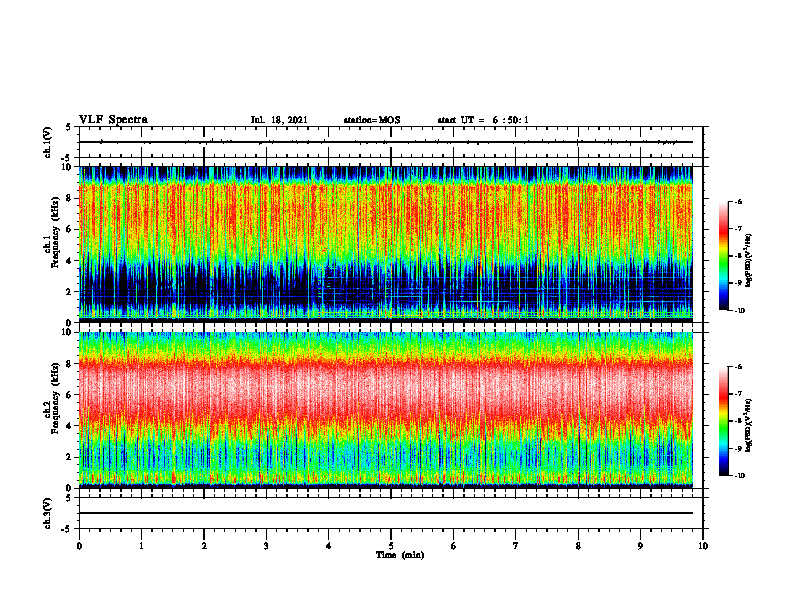Click ch.2 frequency axis tick label "4"
The height and width of the screenshot is (612, 792).
tap(70, 426)
